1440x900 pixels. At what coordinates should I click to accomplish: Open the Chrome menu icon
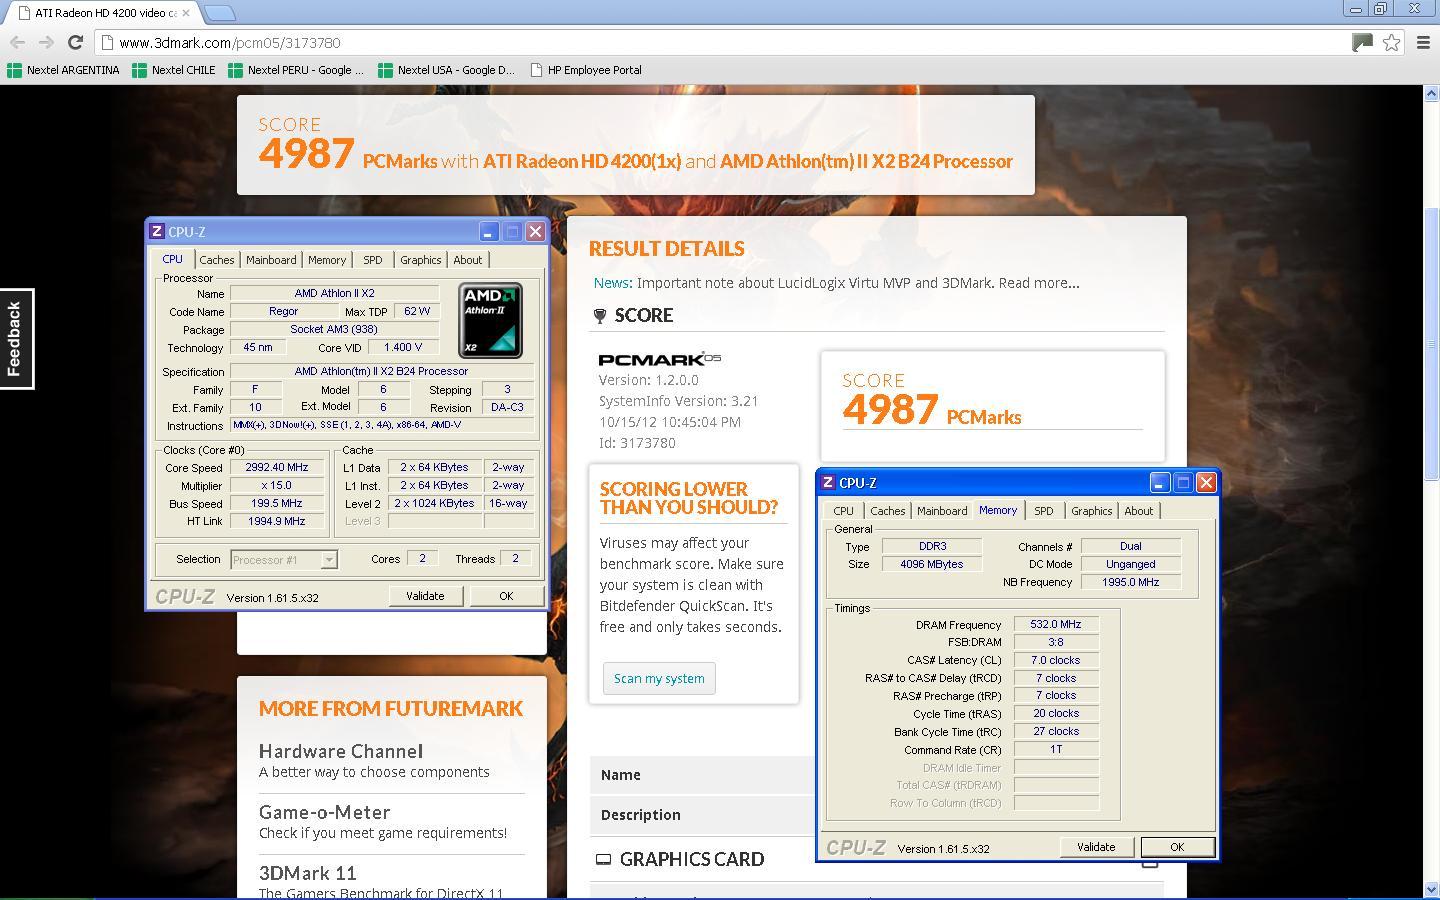click(x=1424, y=42)
